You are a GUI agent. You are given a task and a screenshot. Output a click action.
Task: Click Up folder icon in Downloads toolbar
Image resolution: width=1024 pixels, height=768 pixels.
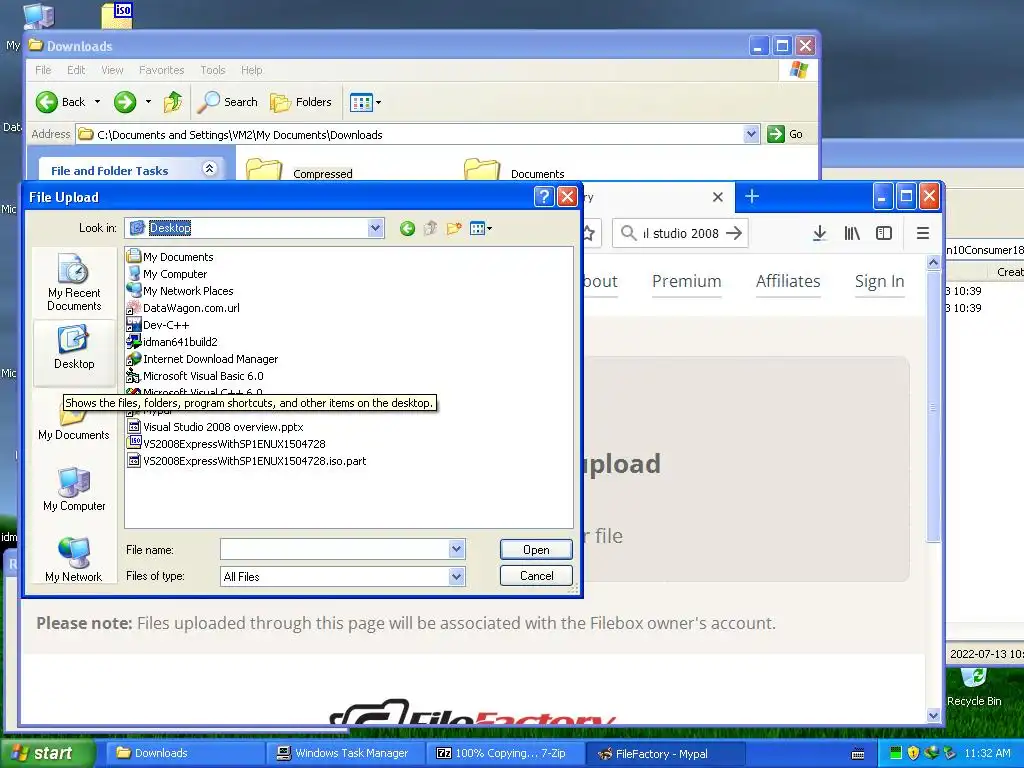173,102
